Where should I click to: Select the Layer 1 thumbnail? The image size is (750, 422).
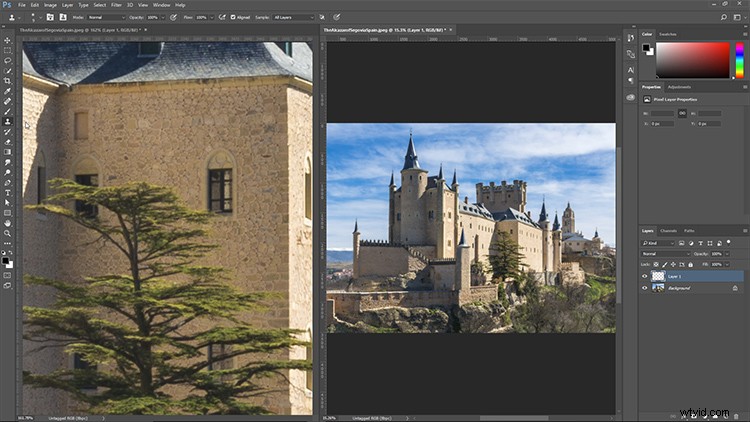pos(658,276)
